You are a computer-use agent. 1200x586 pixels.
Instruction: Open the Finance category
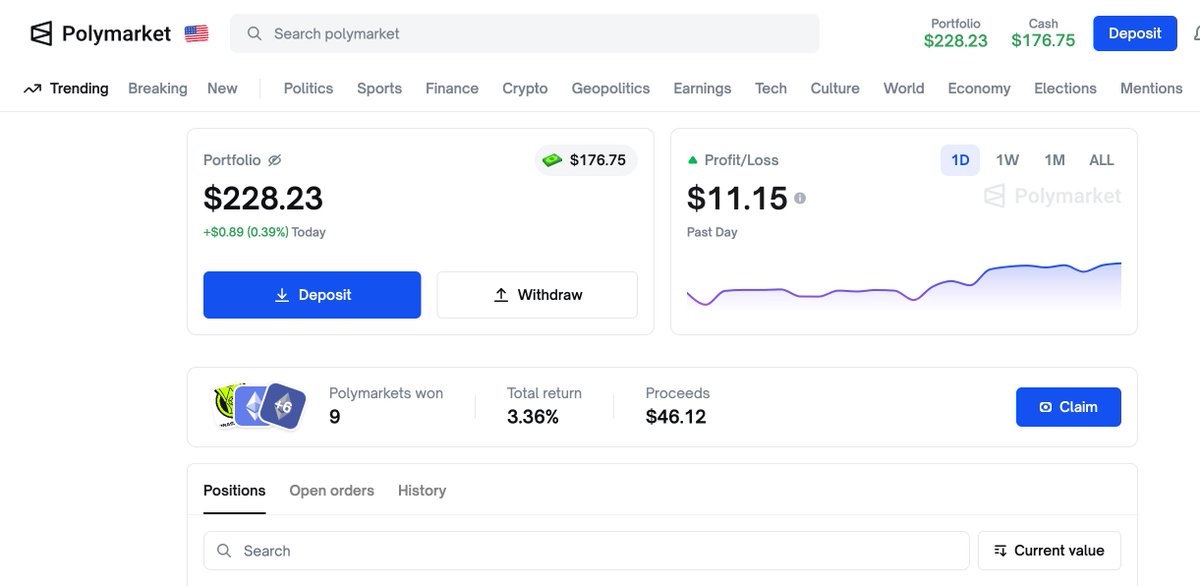(452, 88)
